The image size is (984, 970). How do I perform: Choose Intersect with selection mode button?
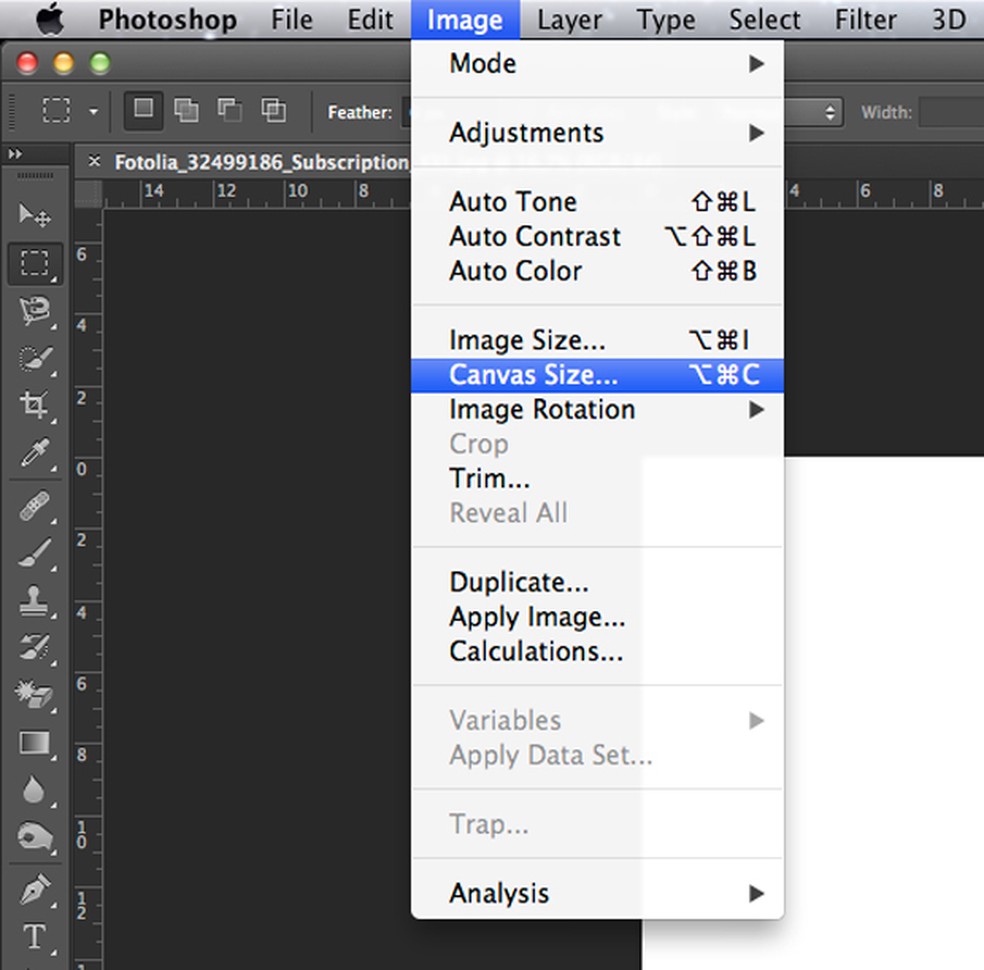274,110
